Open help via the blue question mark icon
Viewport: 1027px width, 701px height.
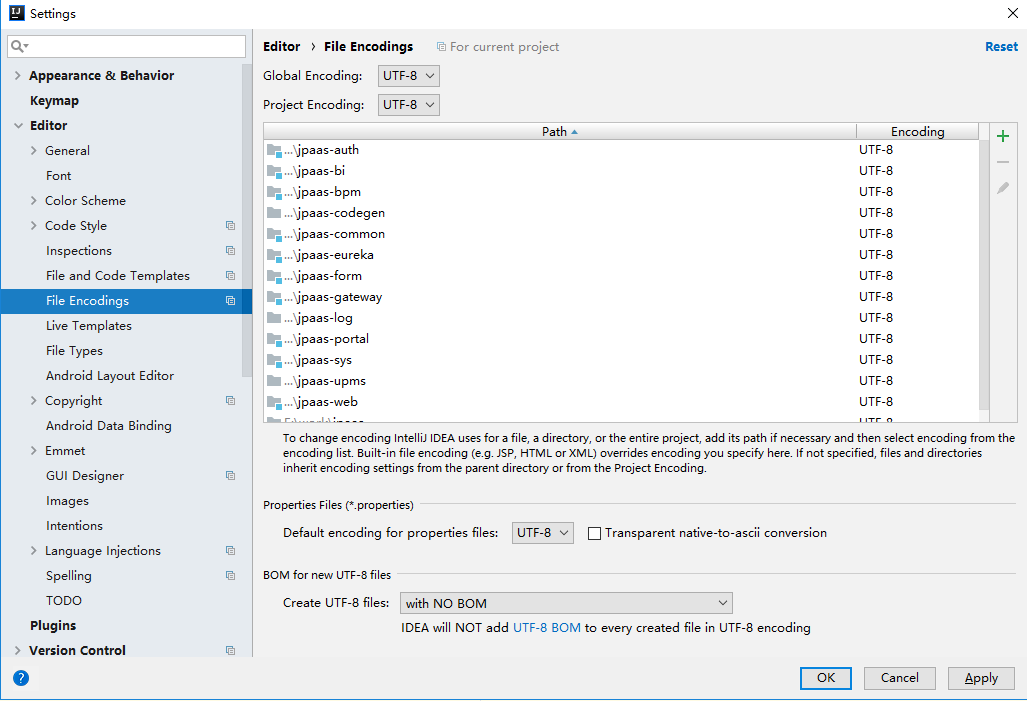pyautogui.click(x=21, y=678)
